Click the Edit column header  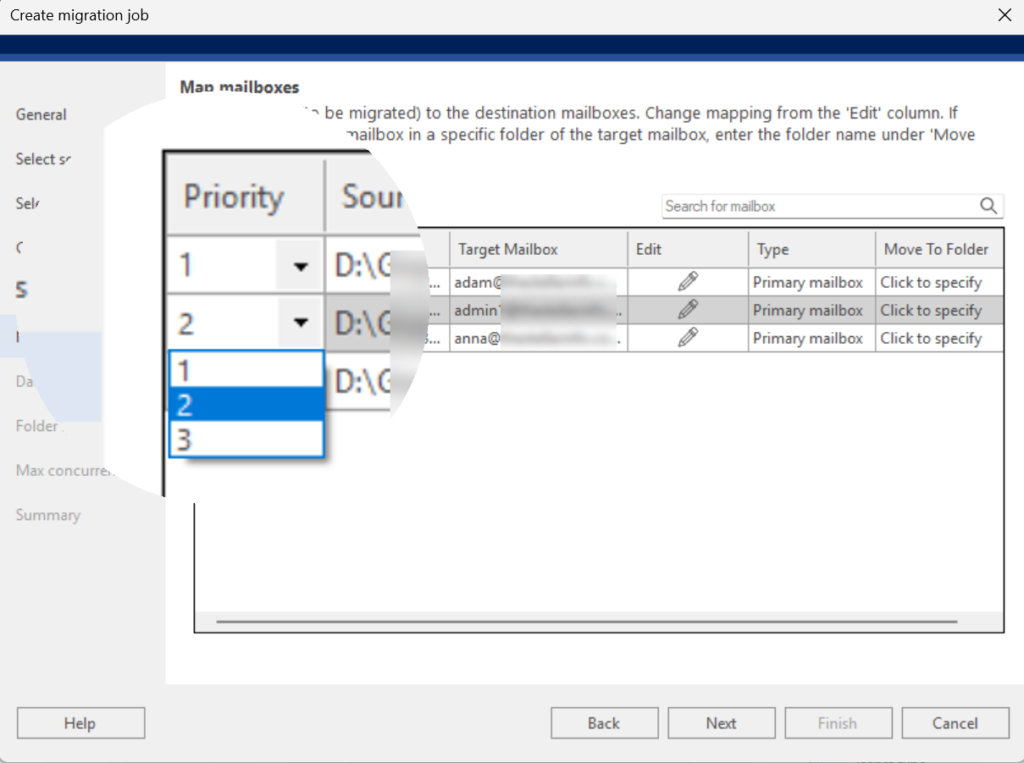[x=688, y=250]
